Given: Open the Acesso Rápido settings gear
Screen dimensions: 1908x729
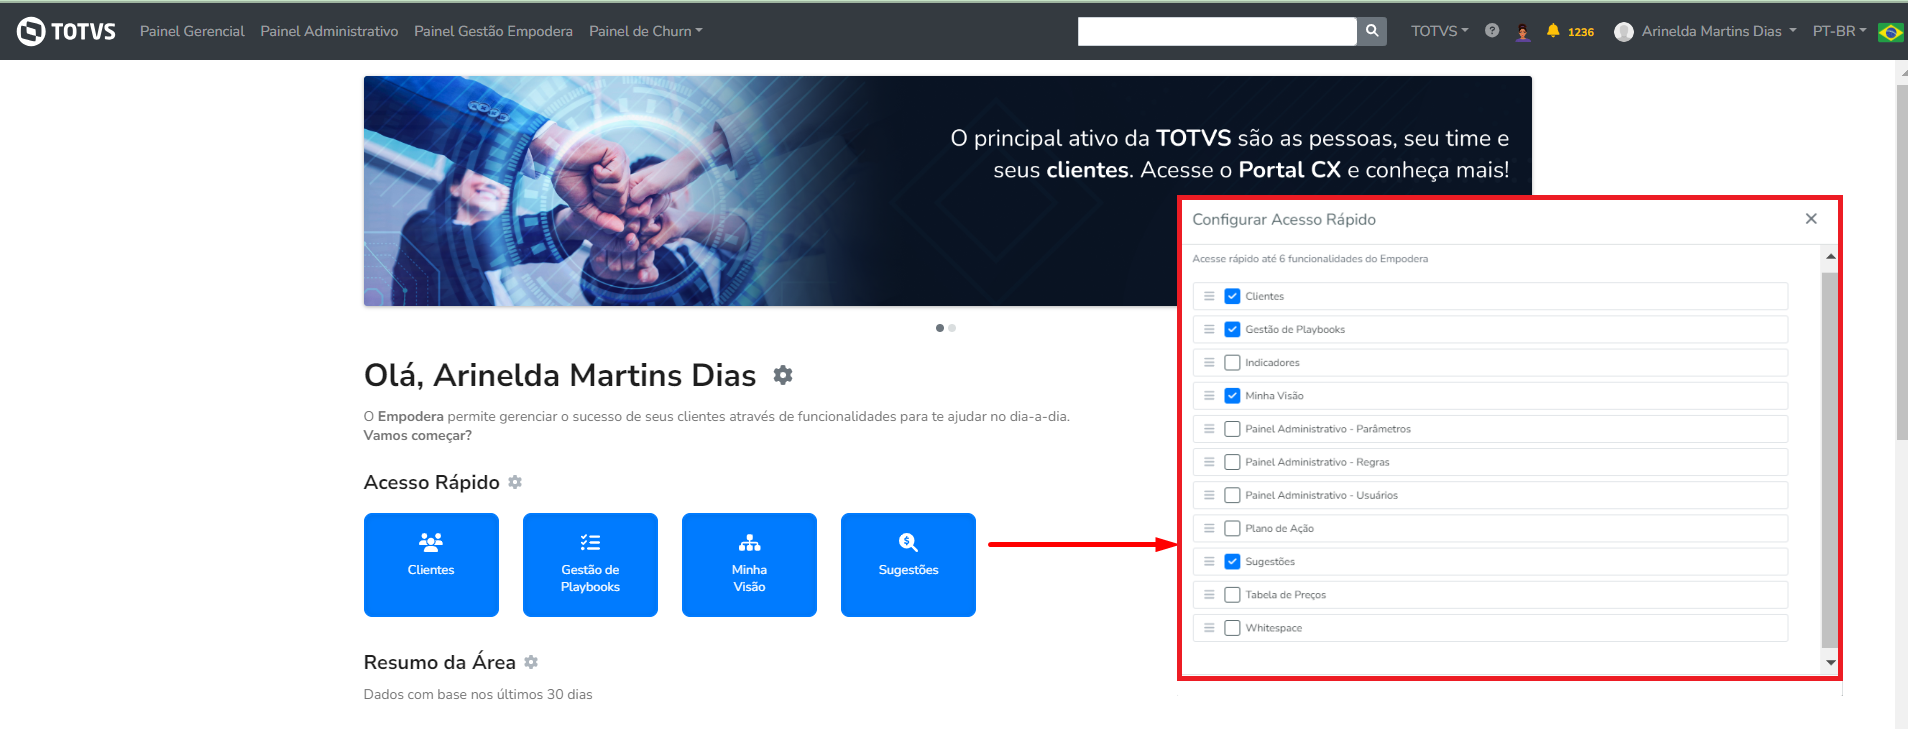Looking at the screenshot, I should click(515, 482).
